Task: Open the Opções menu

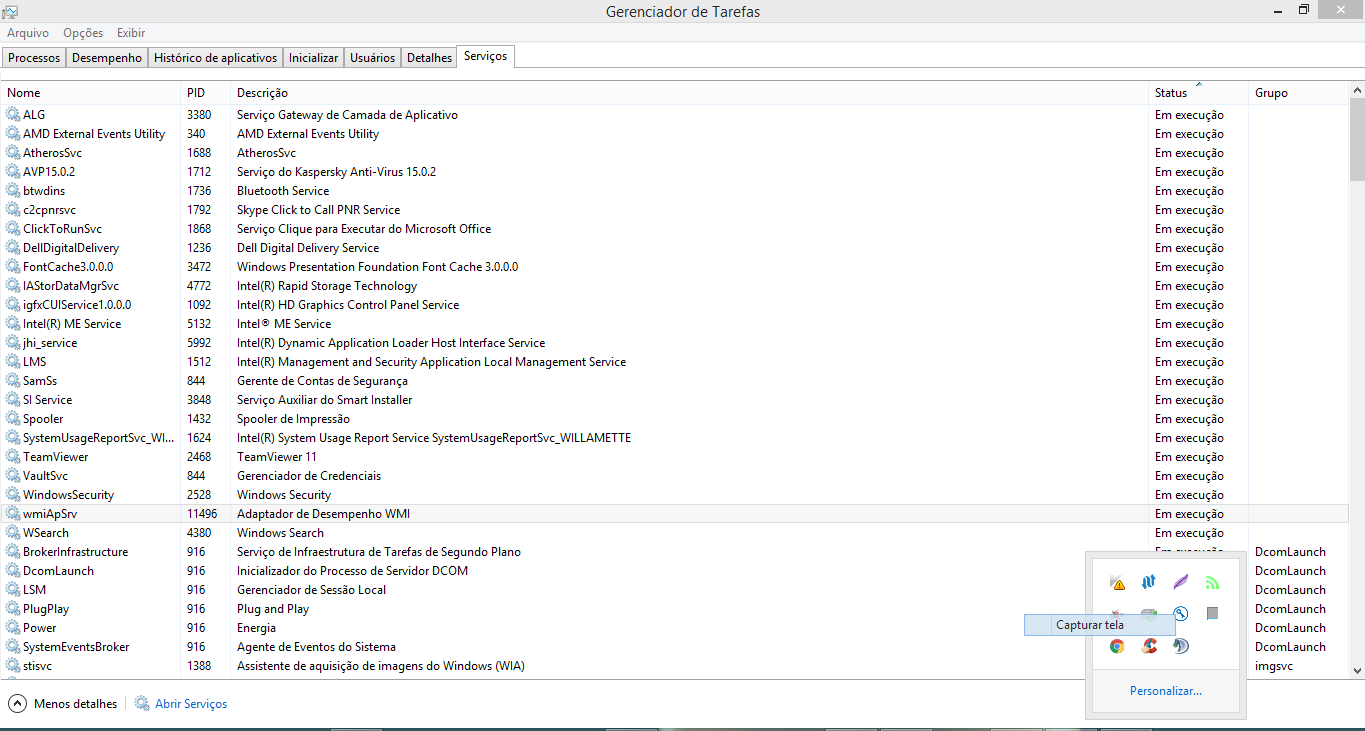Action: (83, 33)
